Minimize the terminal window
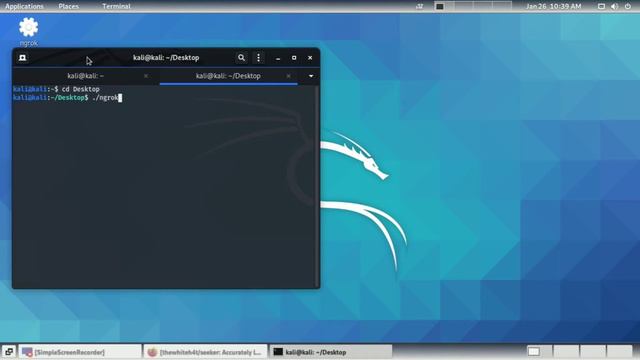This screenshot has width=640, height=360. point(278,58)
